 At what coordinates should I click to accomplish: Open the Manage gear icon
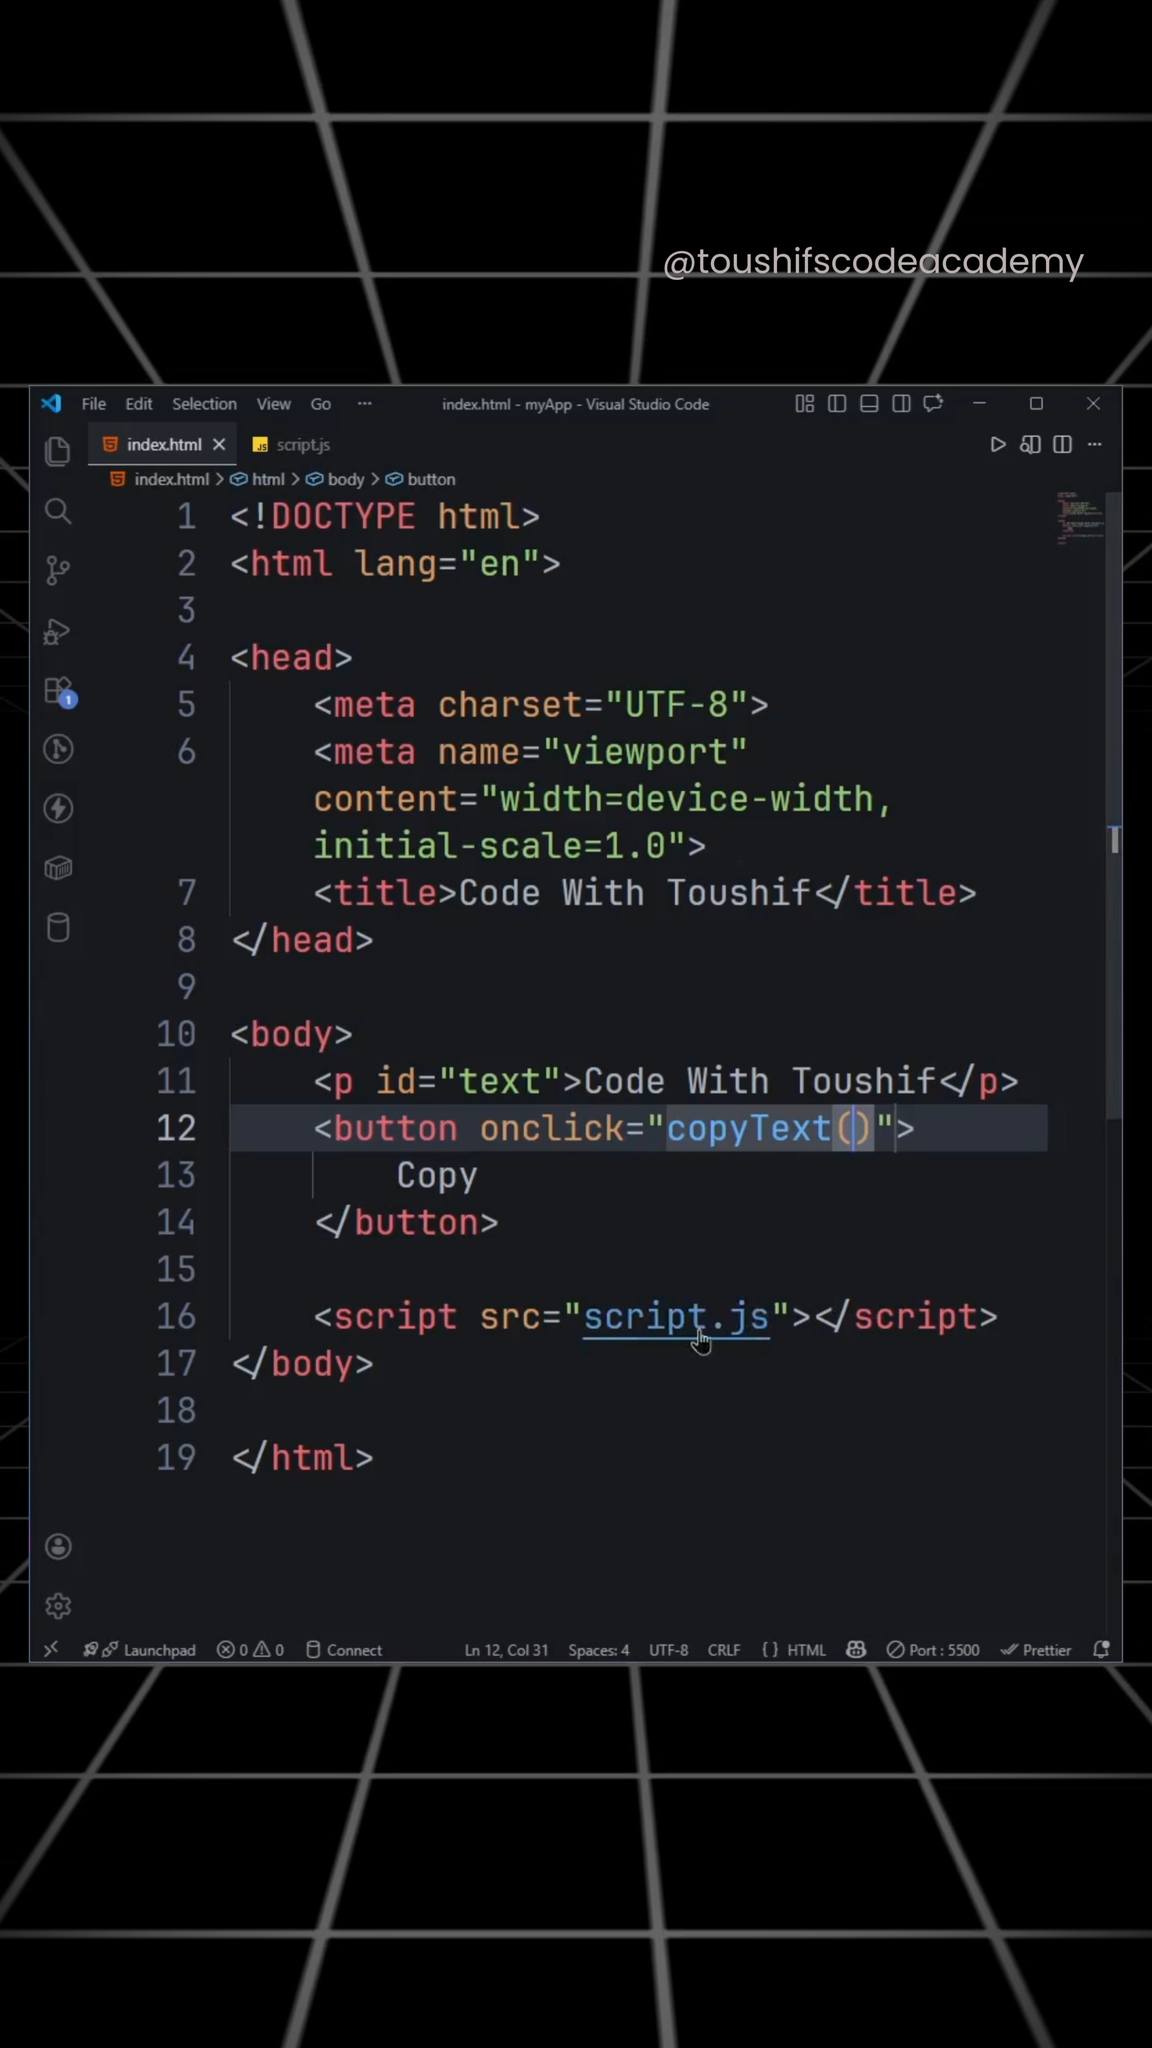pos(58,1606)
